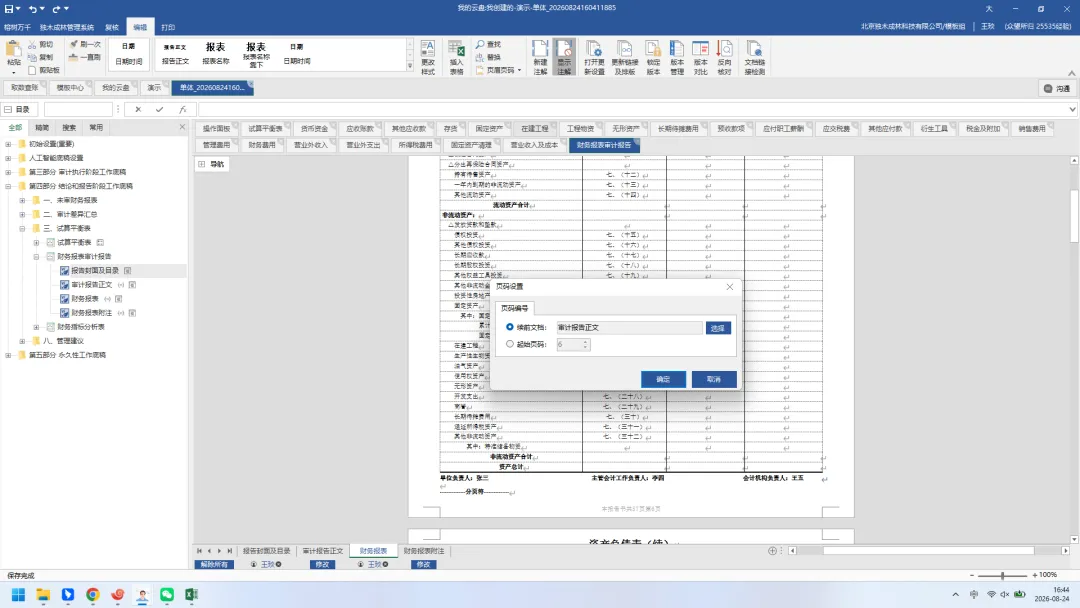The height and width of the screenshot is (608, 1080).
Task: Click the 版本对比 (version compare) icon
Action: click(700, 57)
